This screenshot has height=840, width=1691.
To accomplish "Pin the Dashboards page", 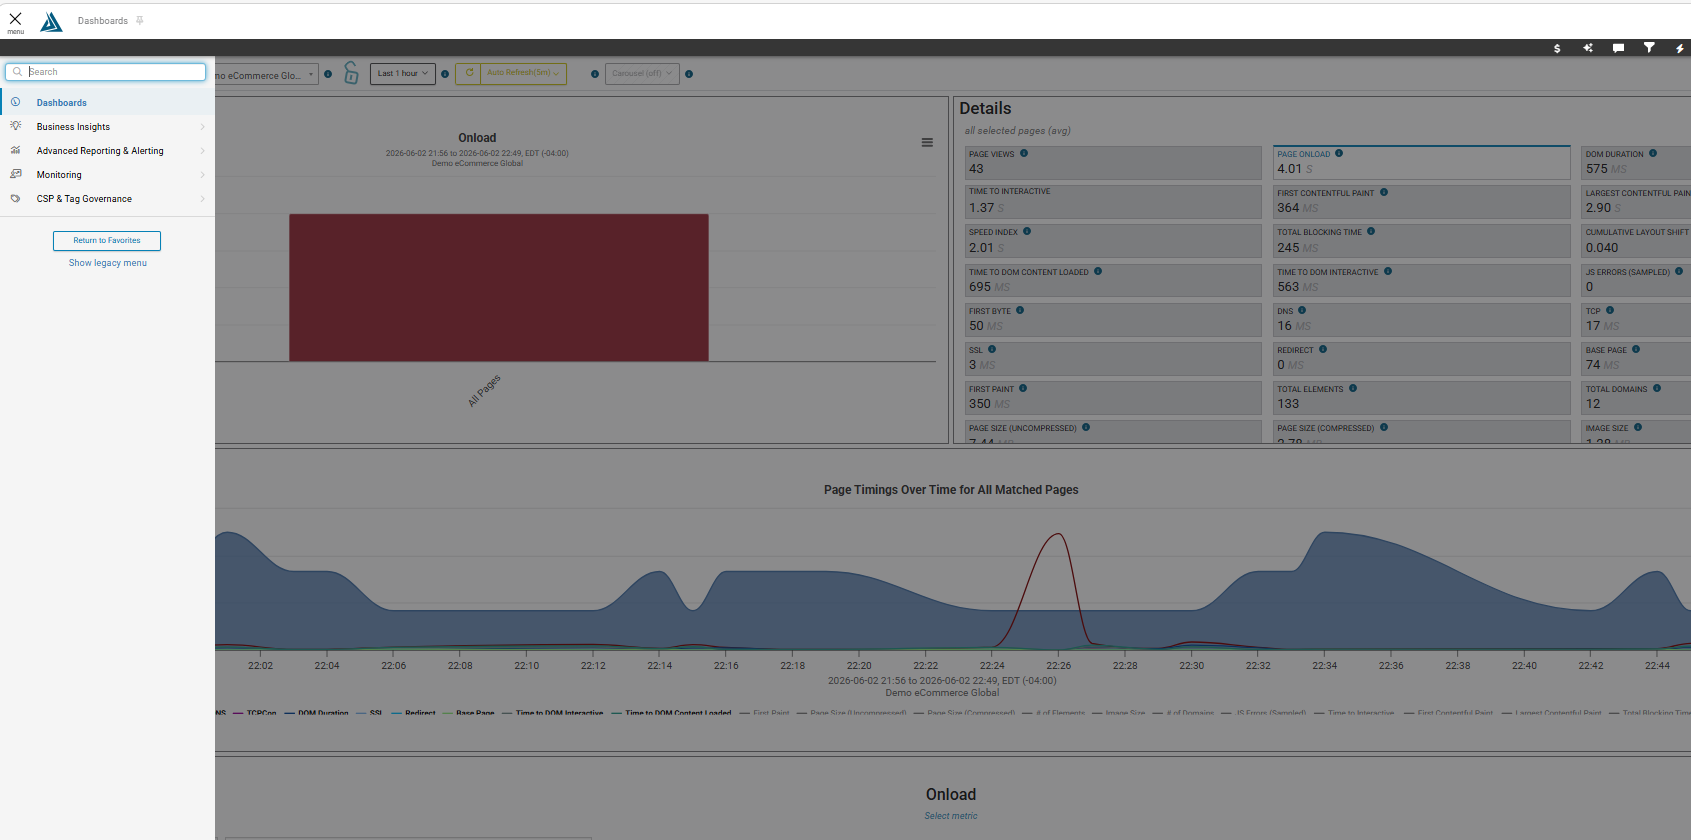I will point(140,20).
